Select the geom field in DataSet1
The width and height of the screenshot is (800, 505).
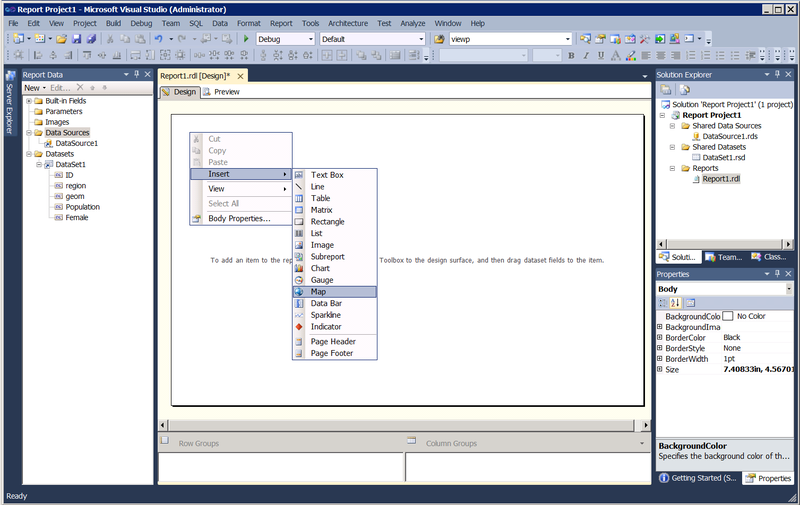tap(75, 196)
